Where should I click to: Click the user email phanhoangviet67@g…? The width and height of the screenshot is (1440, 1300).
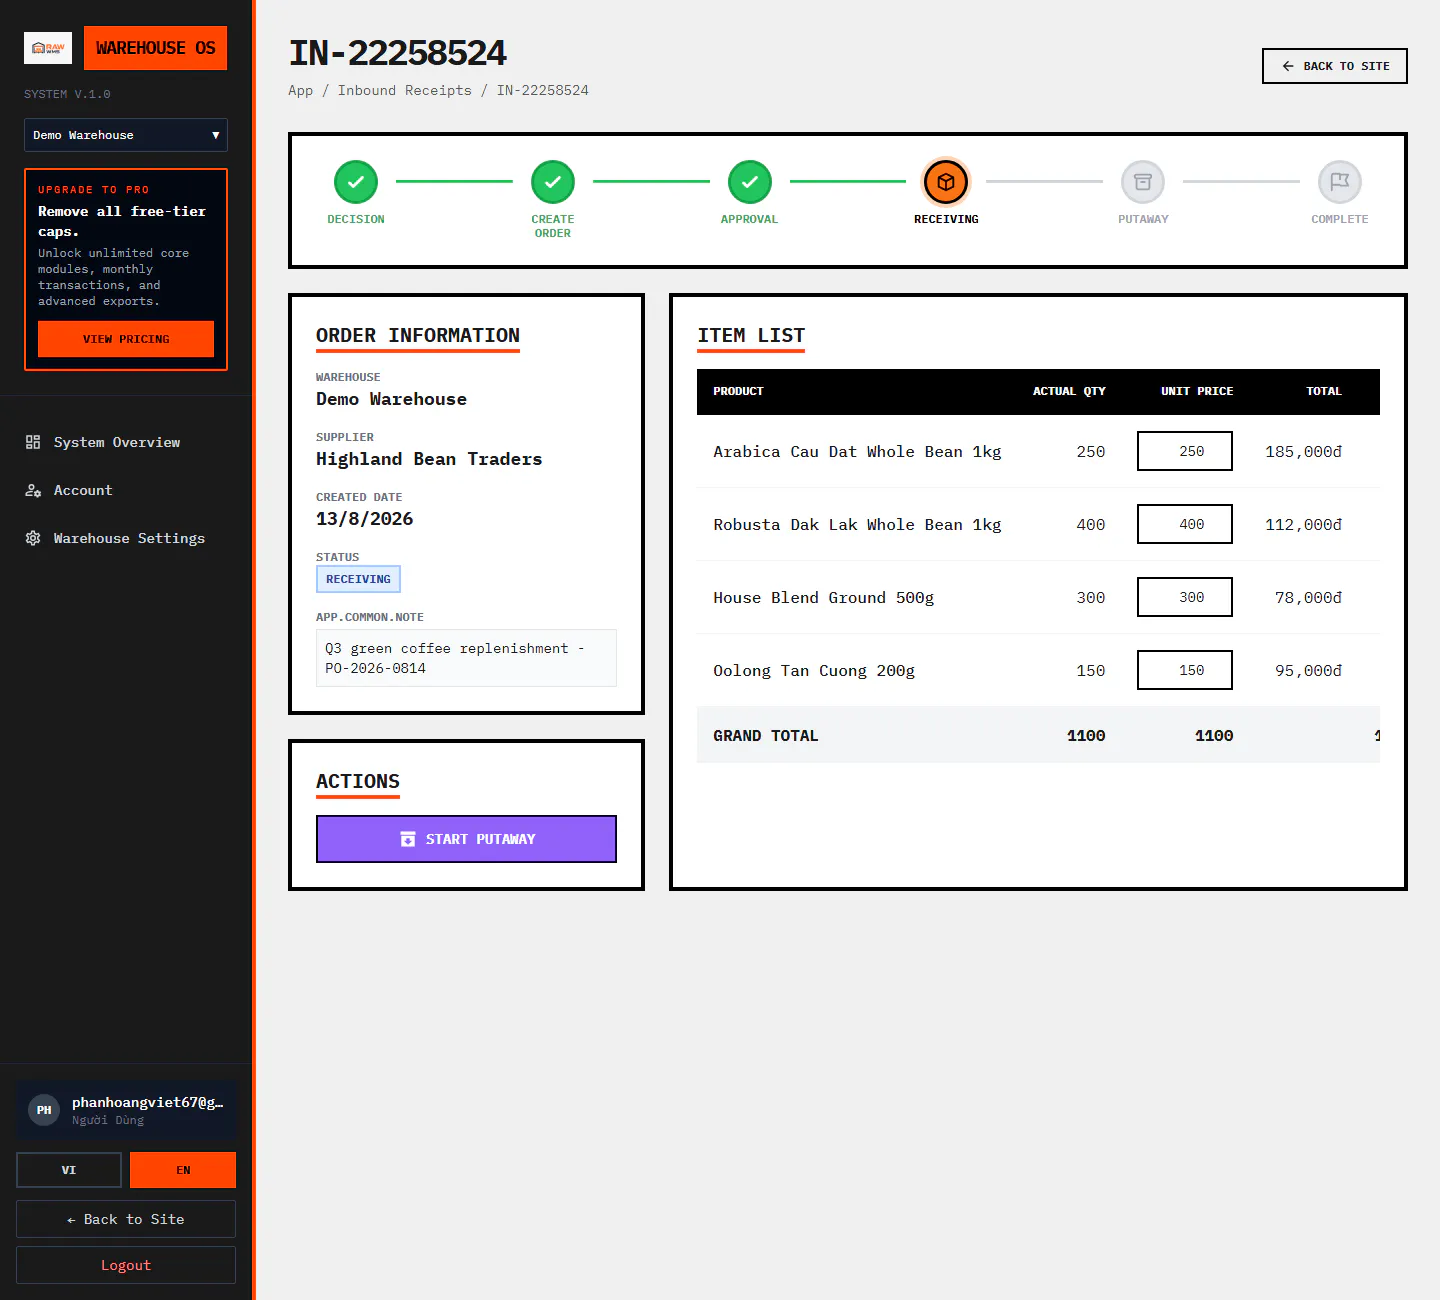148,1102
